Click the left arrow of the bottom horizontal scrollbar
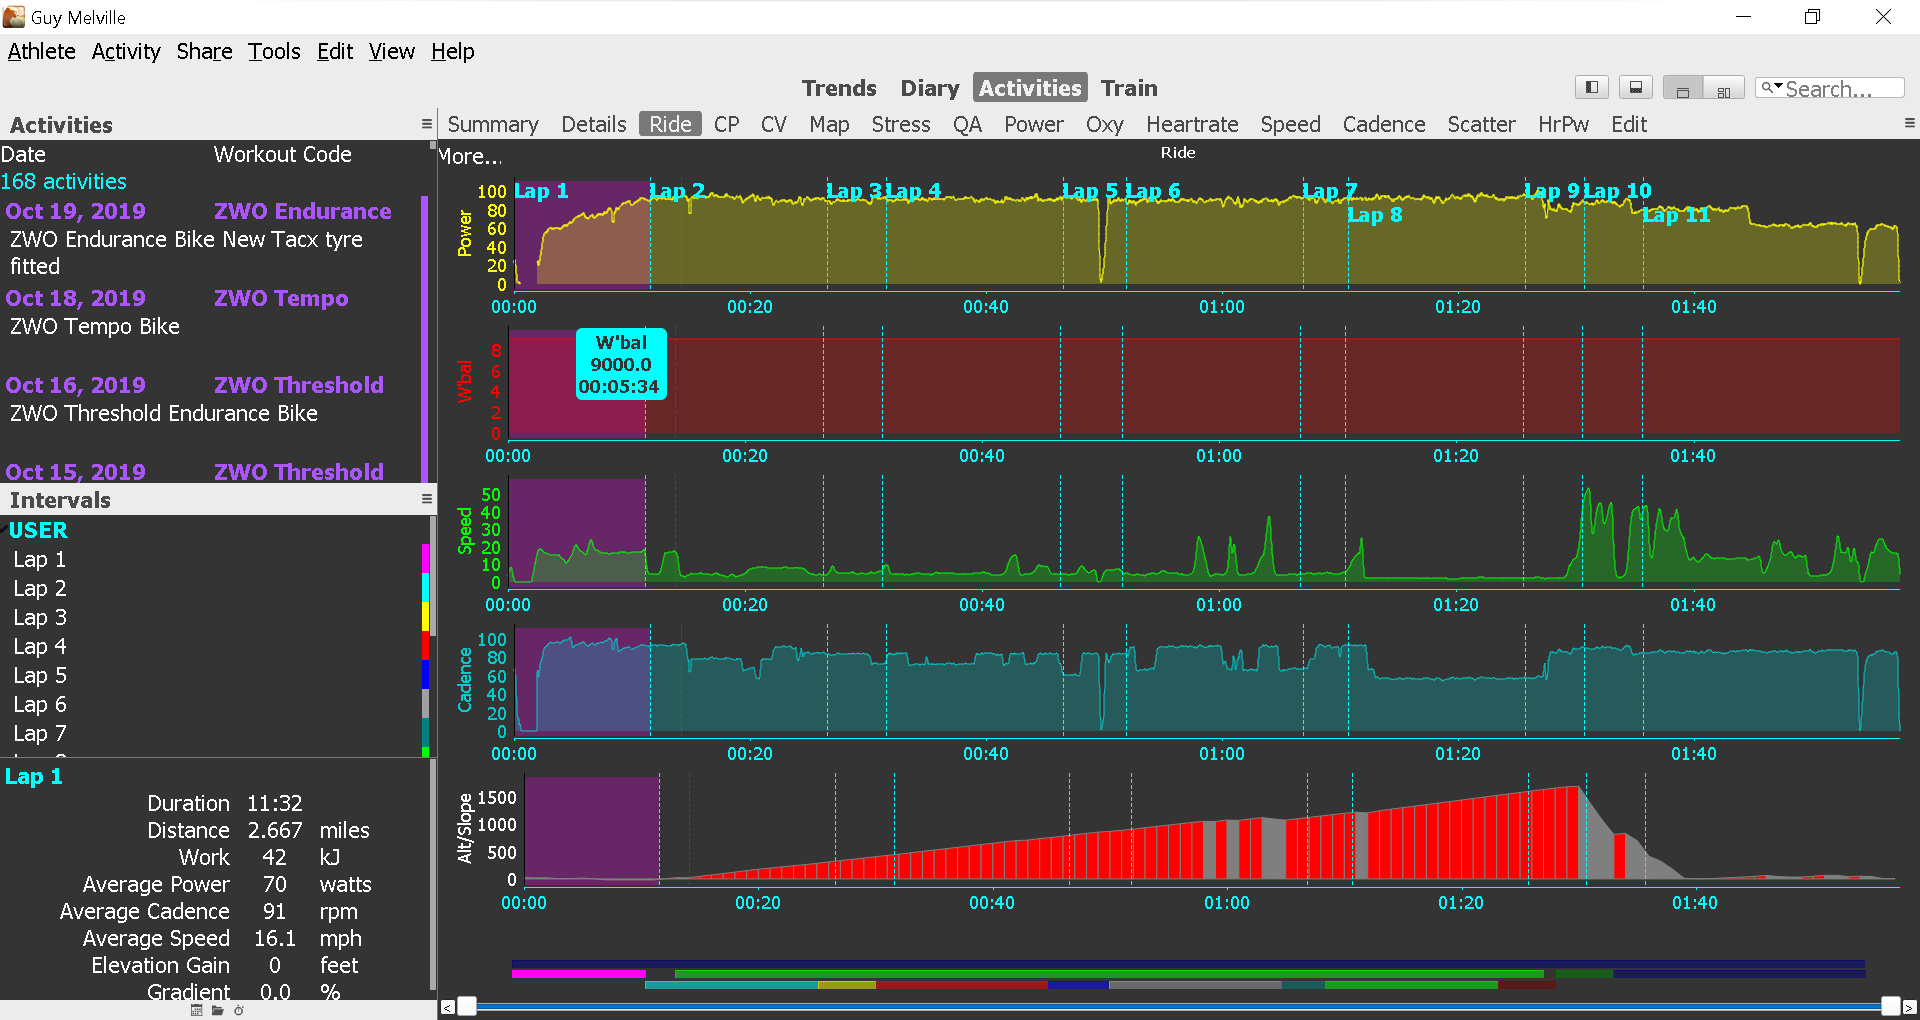 [447, 1007]
